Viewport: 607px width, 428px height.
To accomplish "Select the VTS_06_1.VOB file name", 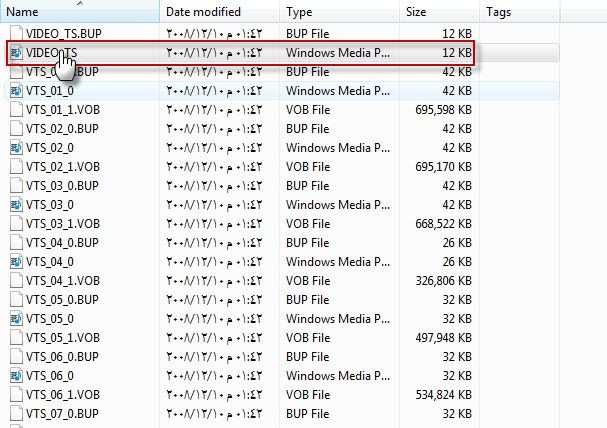I will [x=63, y=394].
